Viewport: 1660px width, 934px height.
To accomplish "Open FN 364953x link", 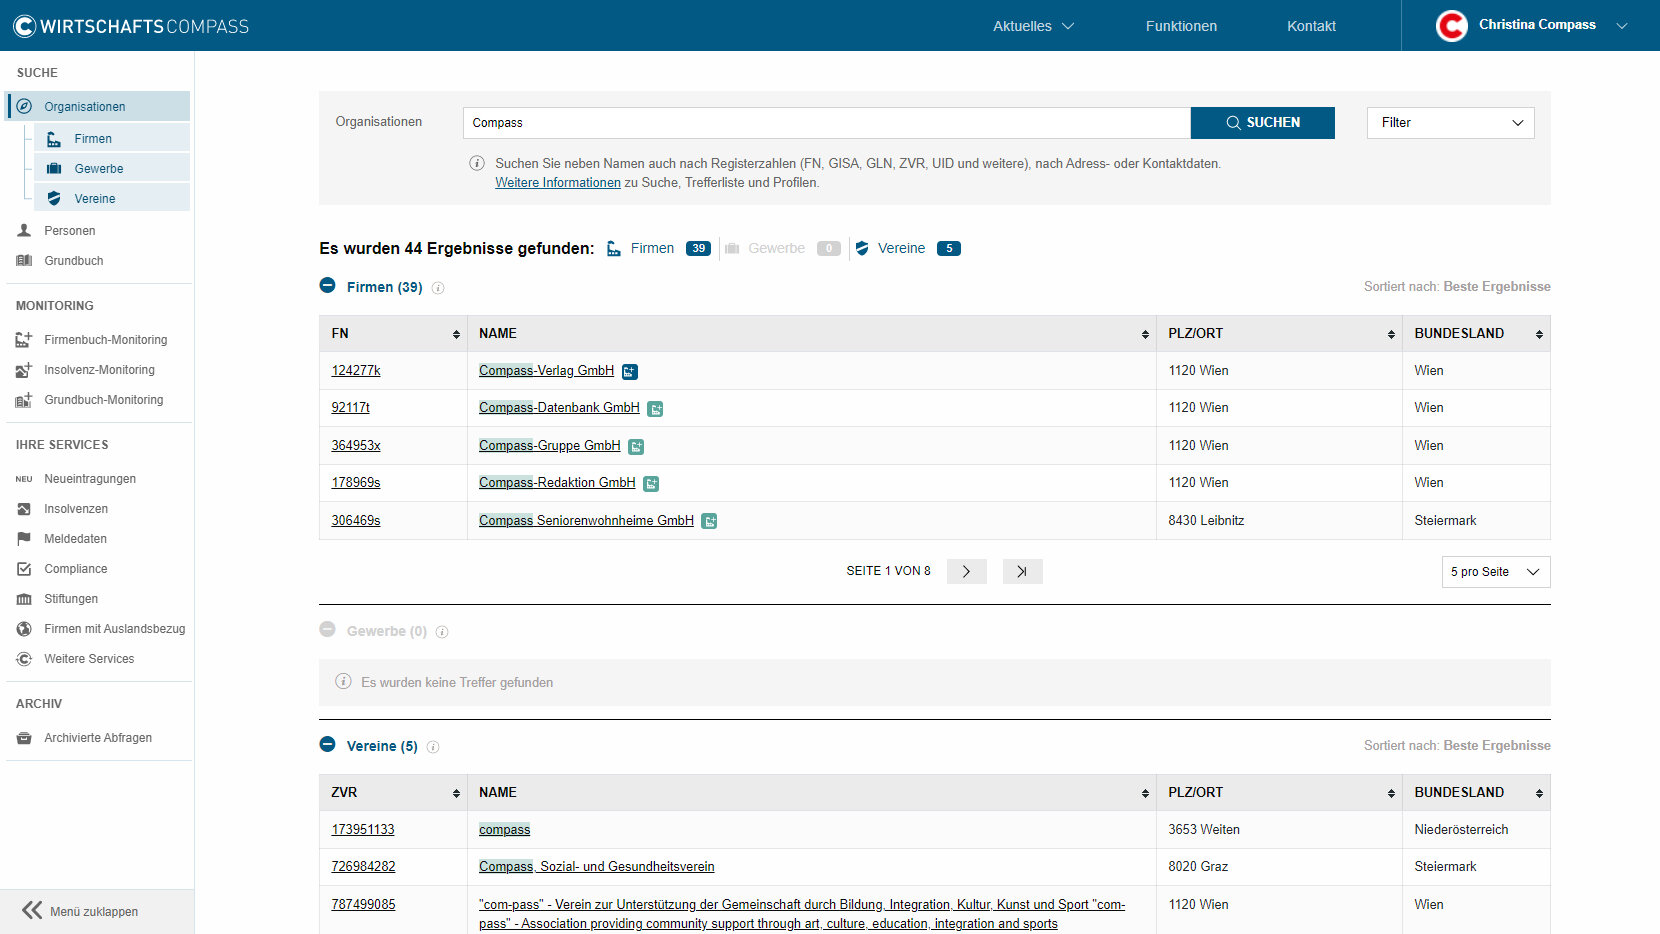I will pyautogui.click(x=356, y=446).
